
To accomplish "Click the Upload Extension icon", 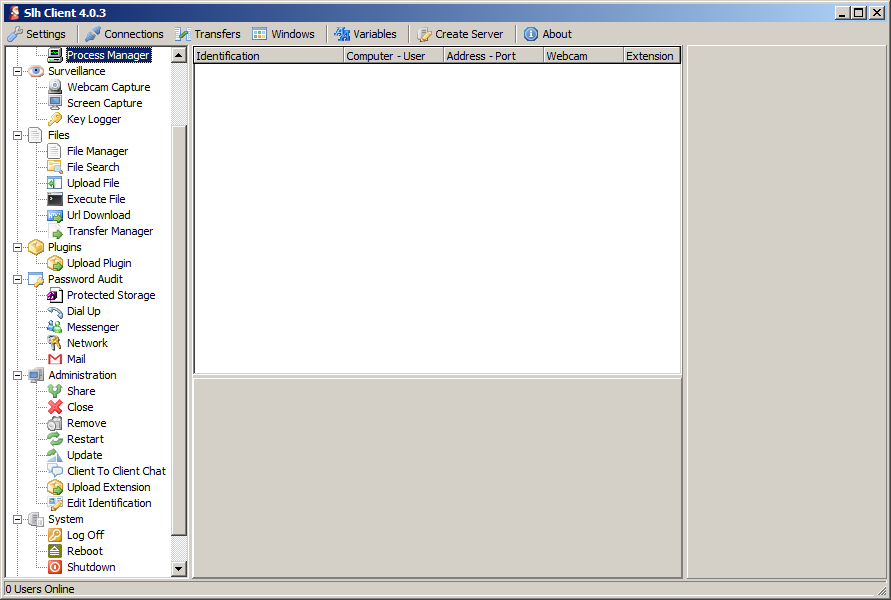I will [x=55, y=487].
